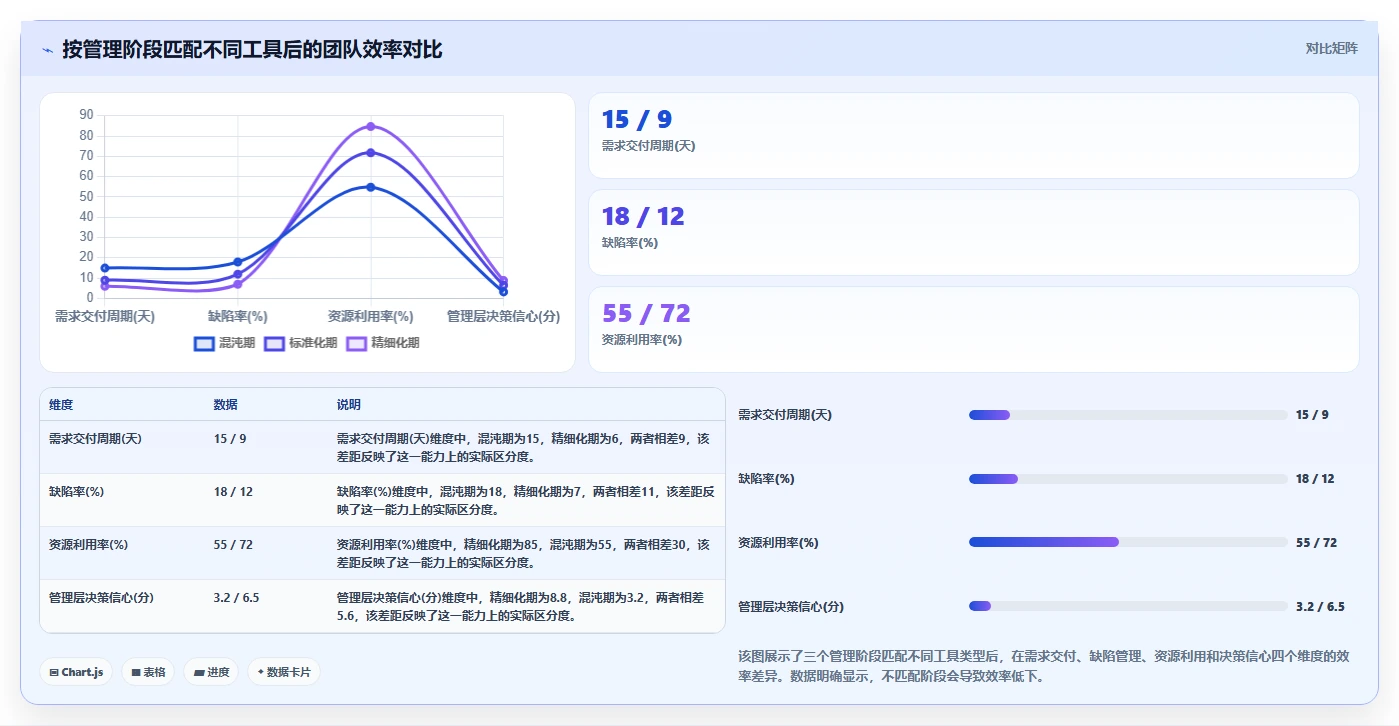Toggle the 混沌期 legend series

click(225, 343)
